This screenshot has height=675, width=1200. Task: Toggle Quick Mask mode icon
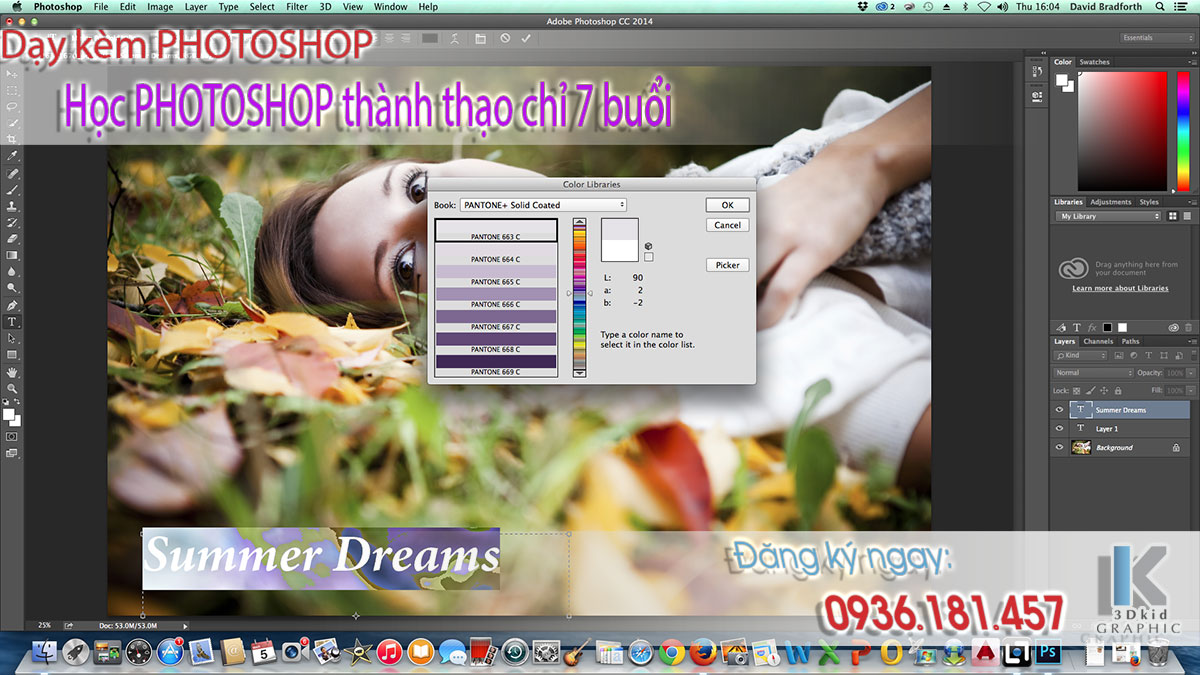12,437
